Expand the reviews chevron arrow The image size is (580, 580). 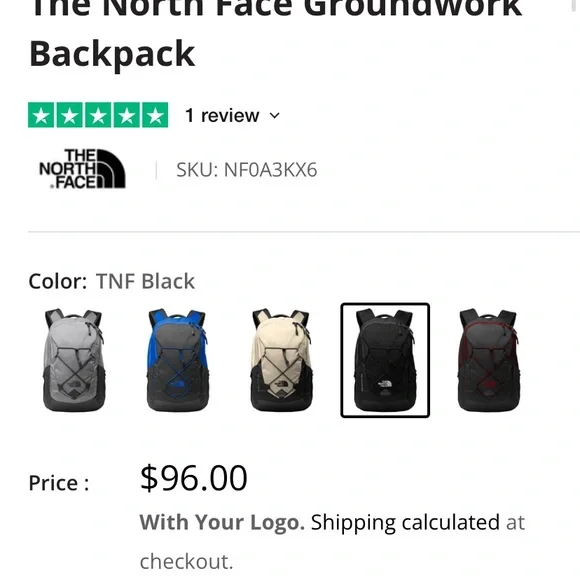274,116
